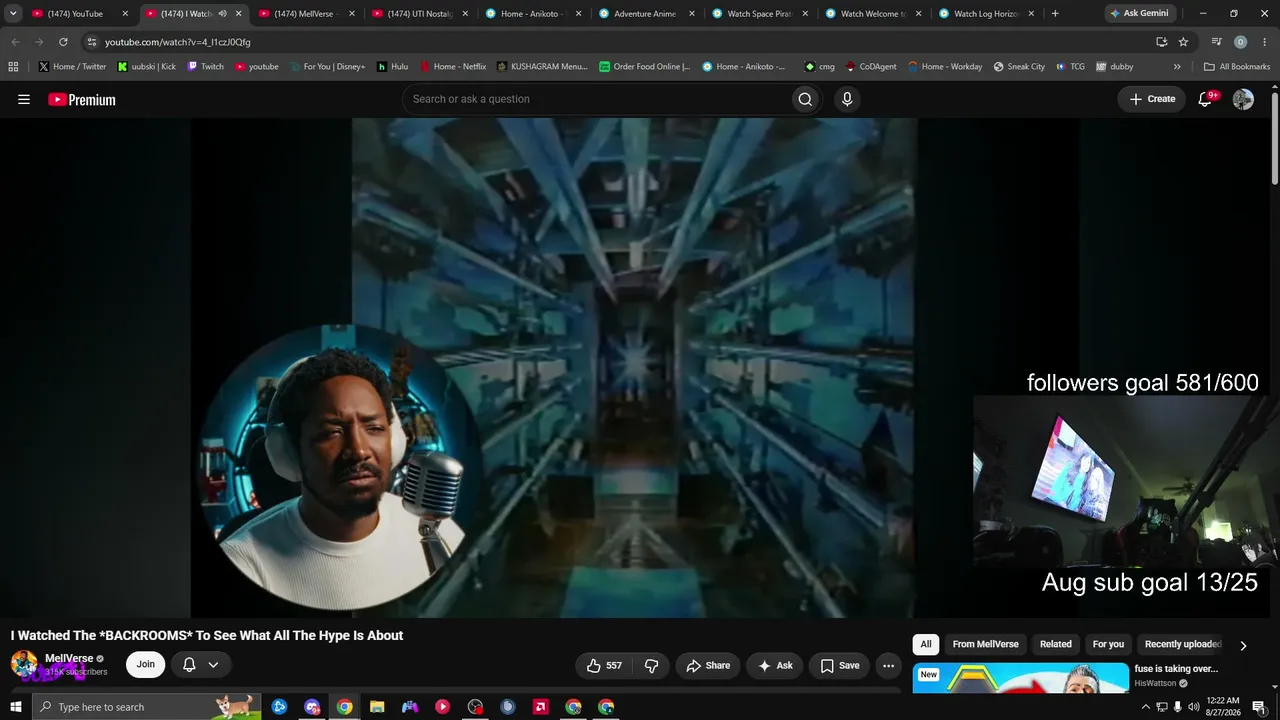The height and width of the screenshot is (720, 1280).
Task: Install app icon in address bar
Action: 1161,42
